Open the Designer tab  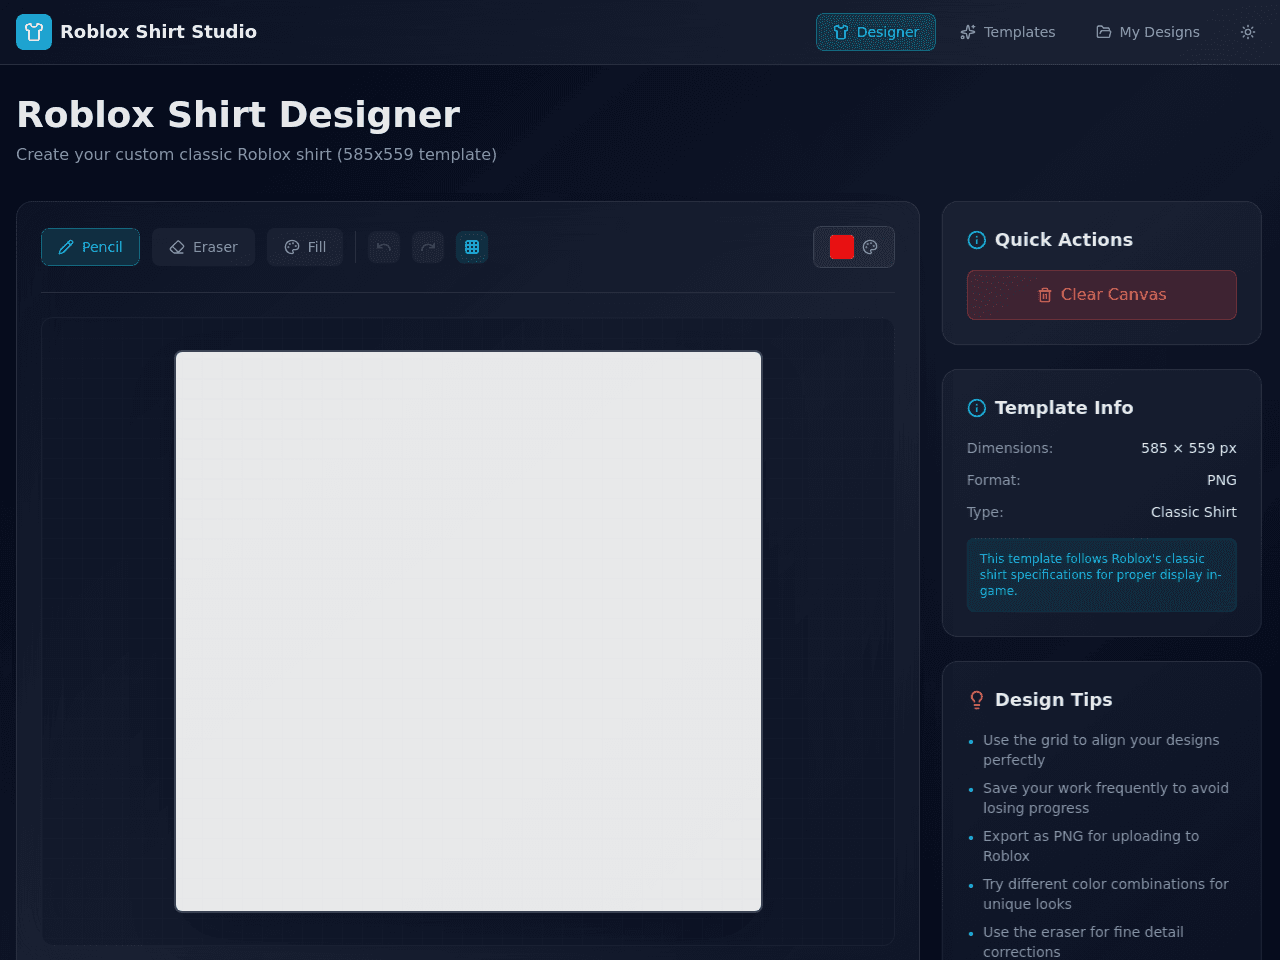(876, 32)
